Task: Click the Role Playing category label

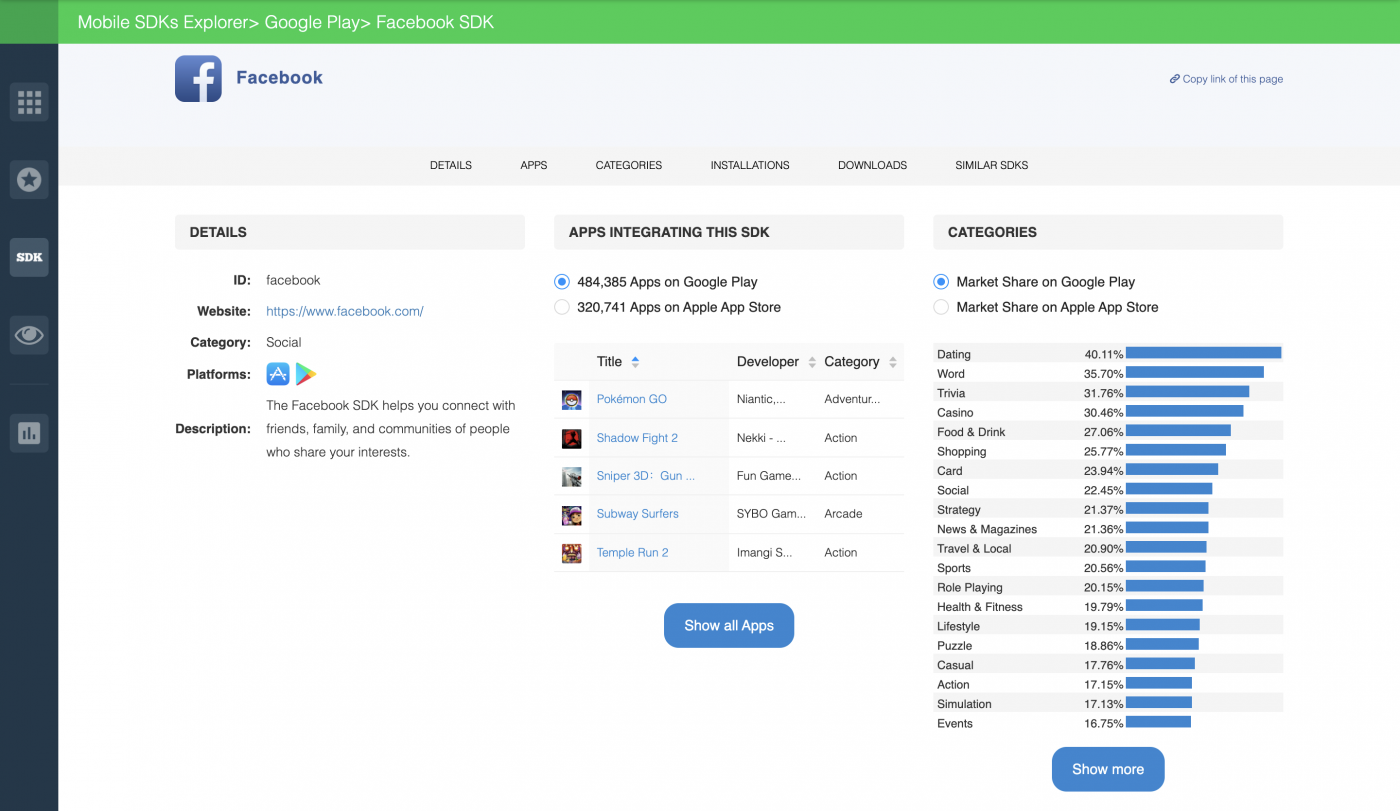Action: [x=970, y=587]
